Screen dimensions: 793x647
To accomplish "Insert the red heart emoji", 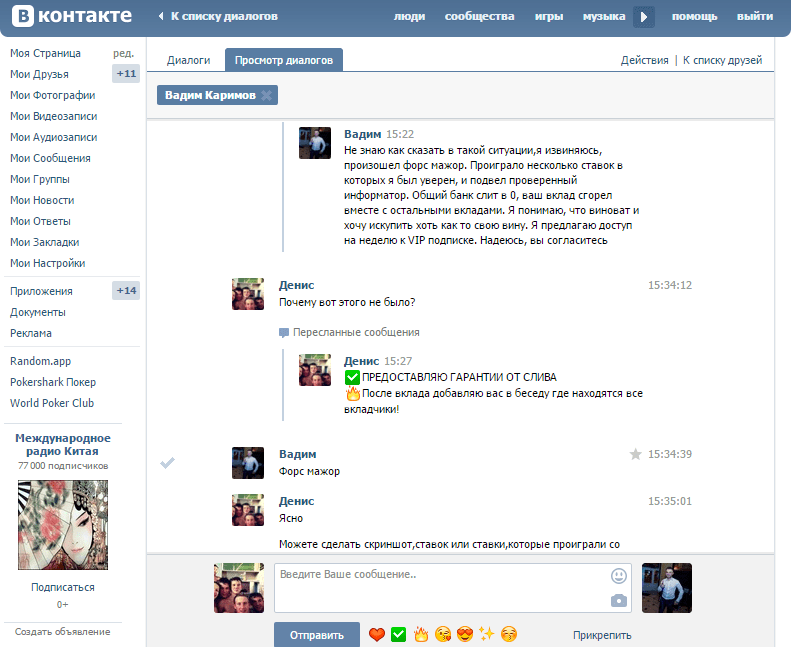I will point(377,635).
